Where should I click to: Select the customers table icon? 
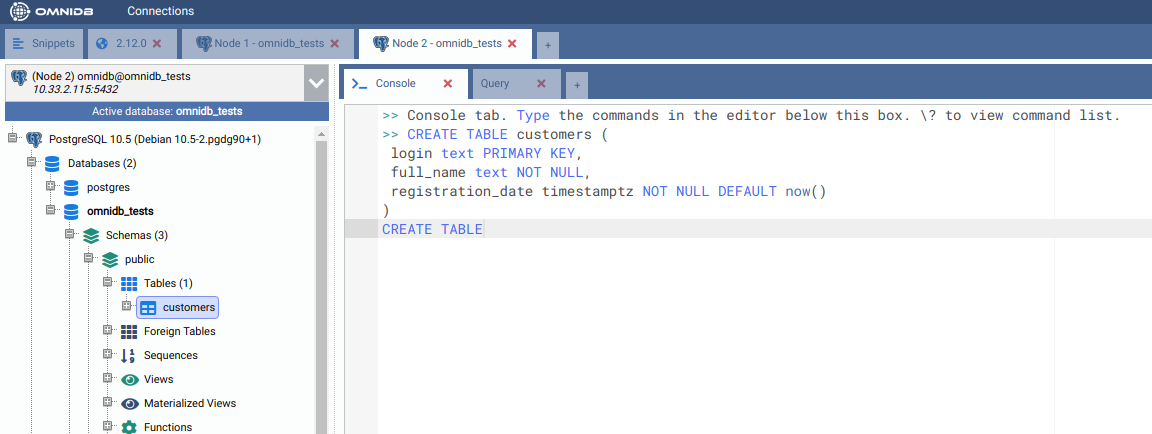(x=148, y=307)
